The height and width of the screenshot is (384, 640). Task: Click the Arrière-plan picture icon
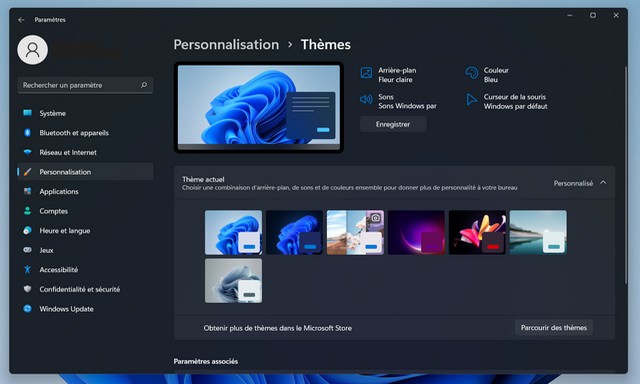pyautogui.click(x=366, y=73)
